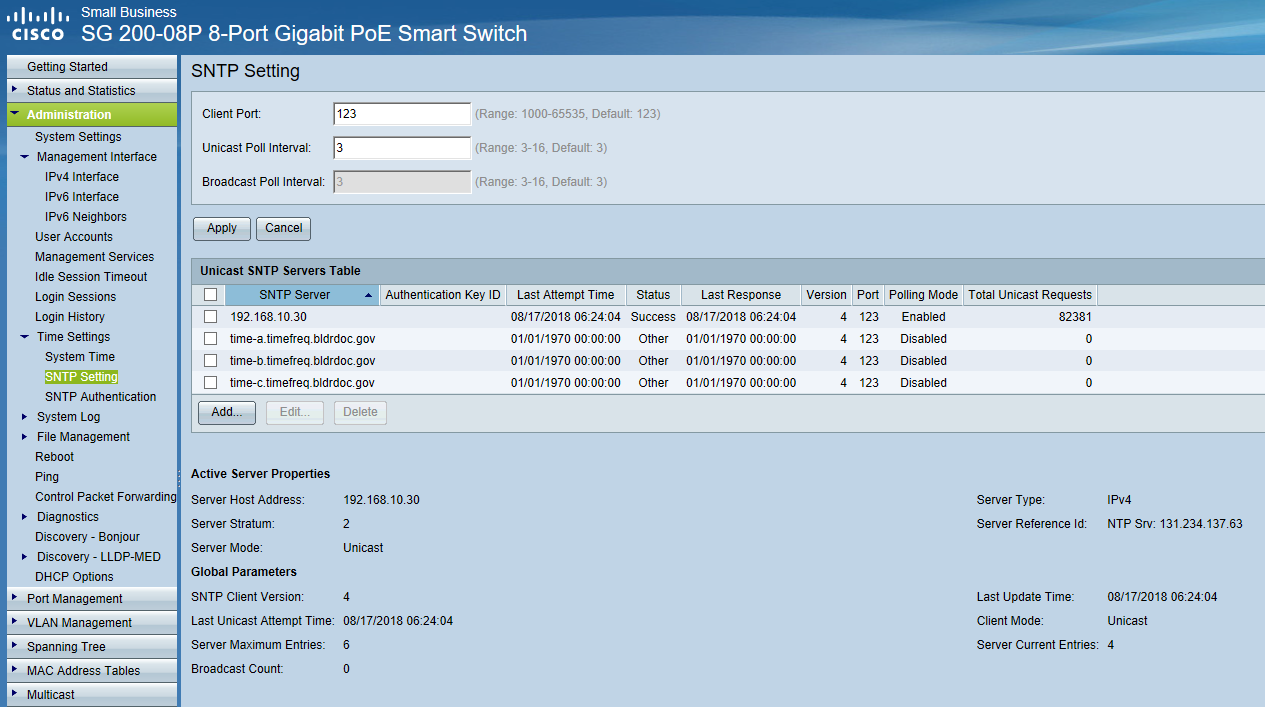Open Discovery - Bonjour page
Screen dimensions: 1265x707
(88, 537)
